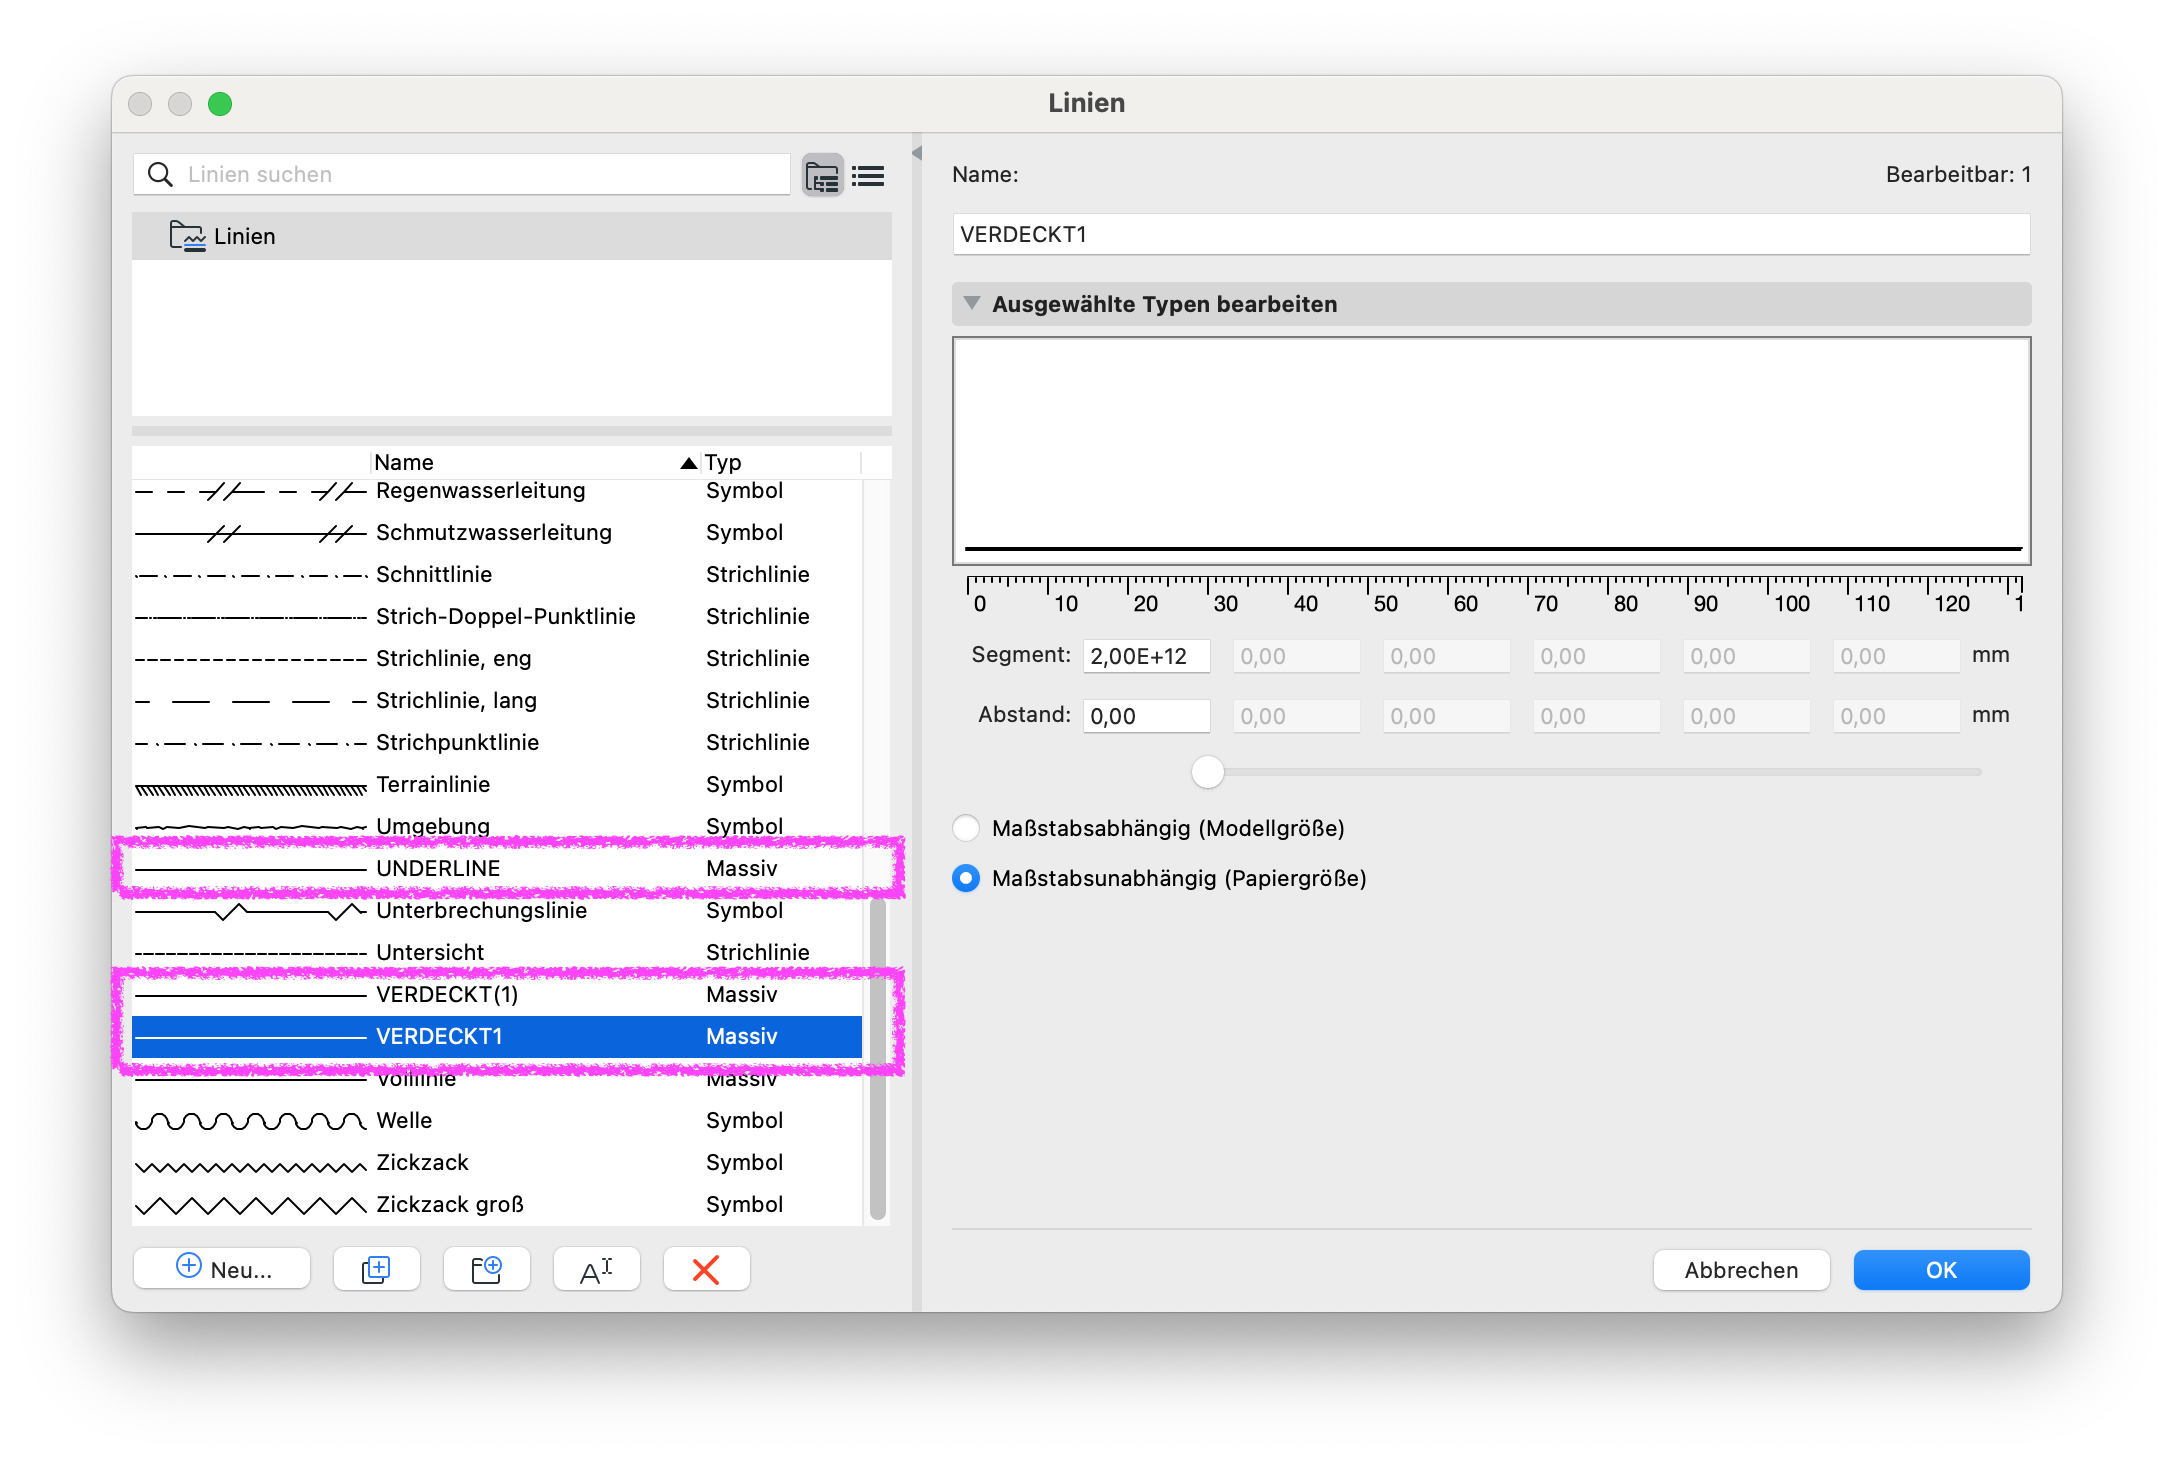Collapse left panel using small arrow handle

pos(916,153)
